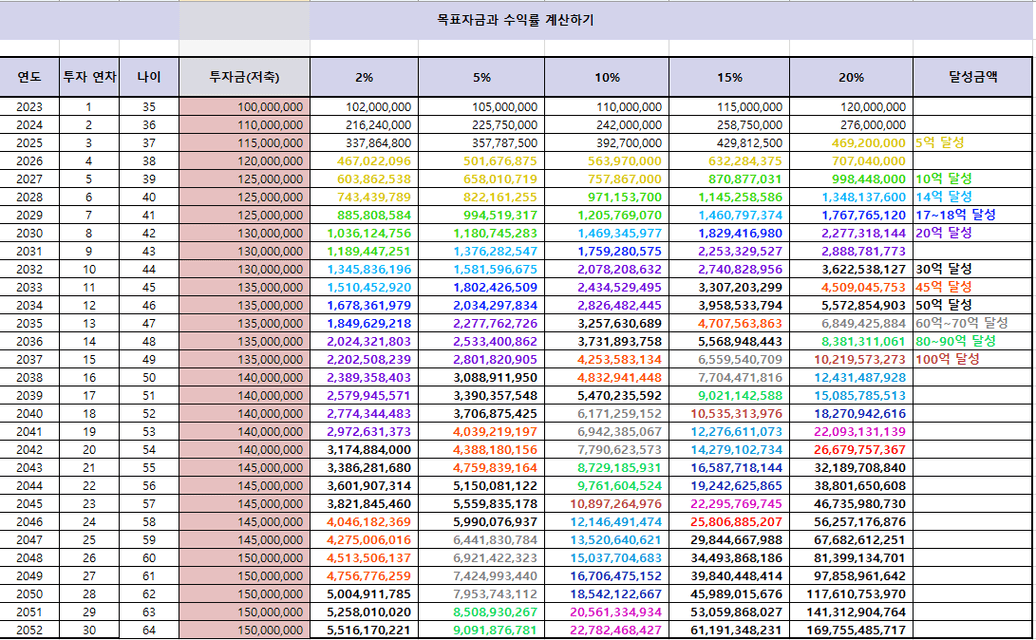
Task: Select the 10% return rate header
Action: click(x=606, y=77)
